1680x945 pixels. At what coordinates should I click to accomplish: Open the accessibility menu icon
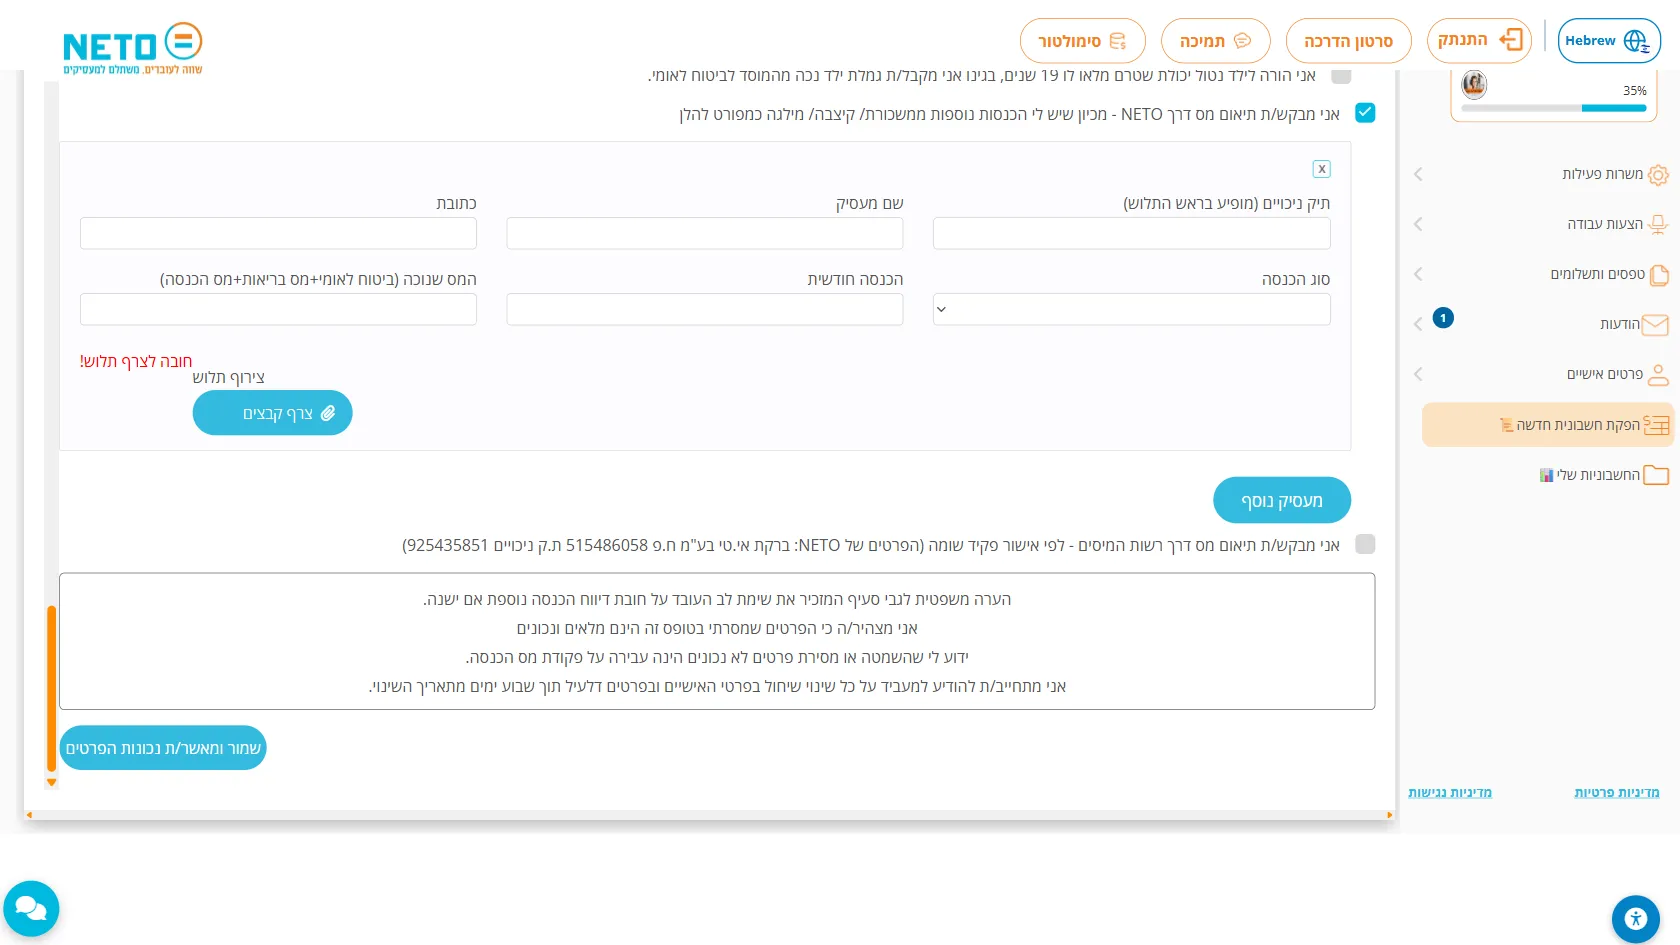click(1636, 919)
